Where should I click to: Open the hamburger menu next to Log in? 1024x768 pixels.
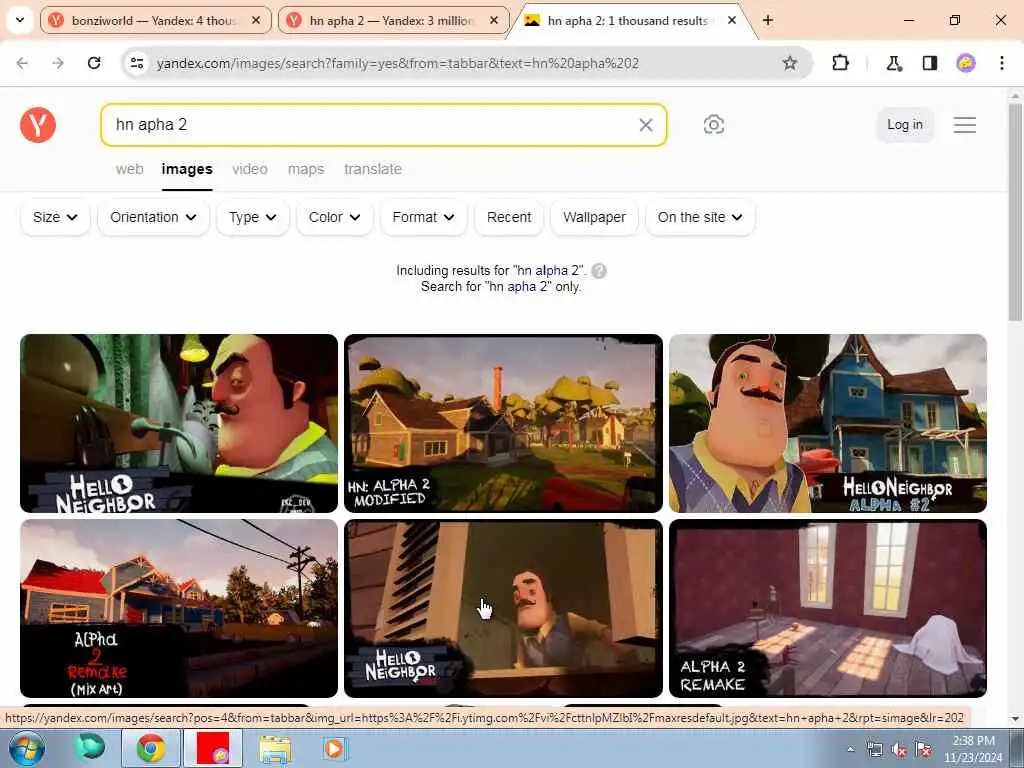coord(965,125)
